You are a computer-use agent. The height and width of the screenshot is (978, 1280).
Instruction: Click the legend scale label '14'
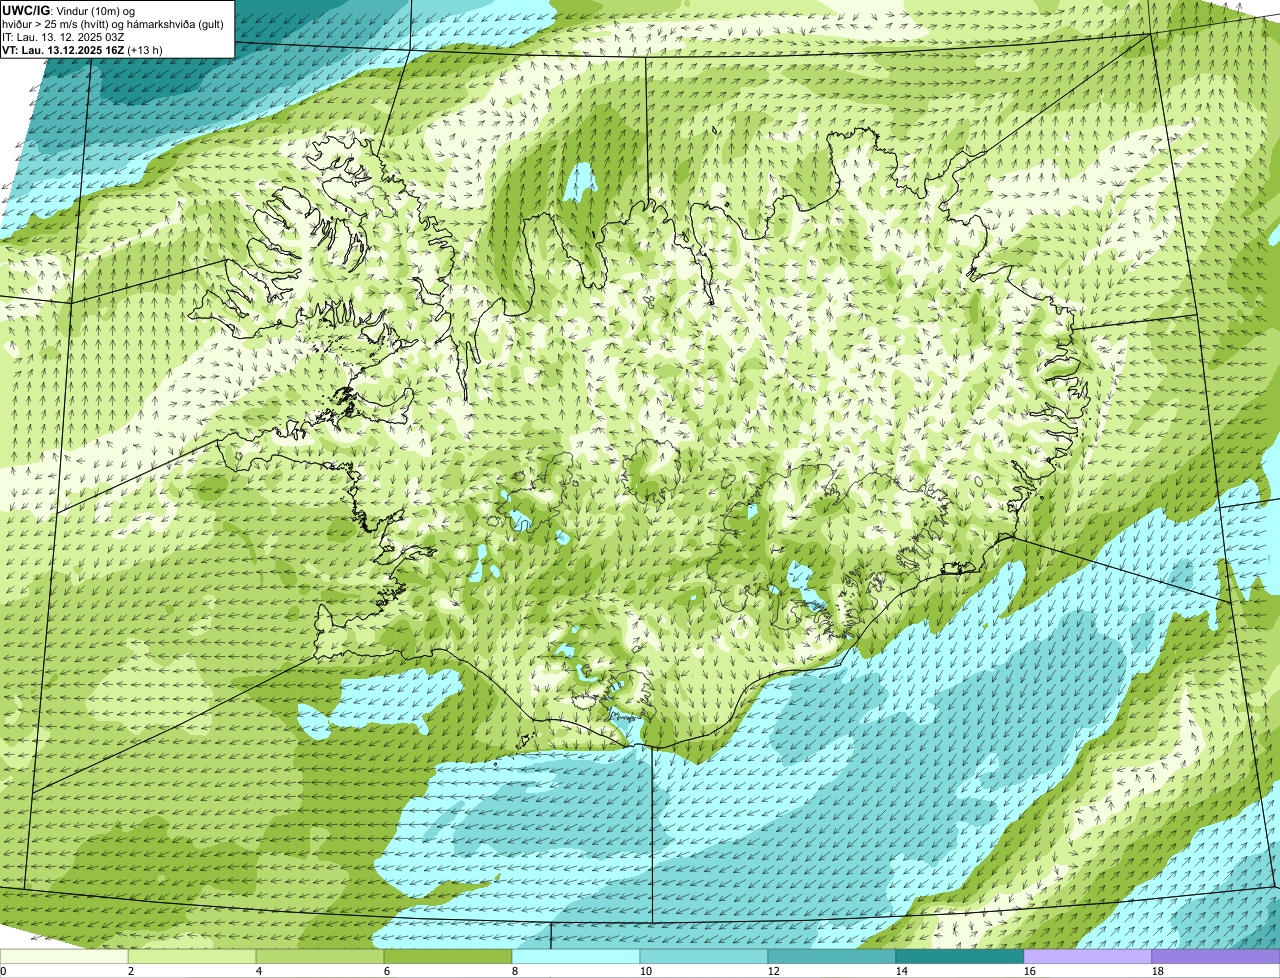[902, 971]
